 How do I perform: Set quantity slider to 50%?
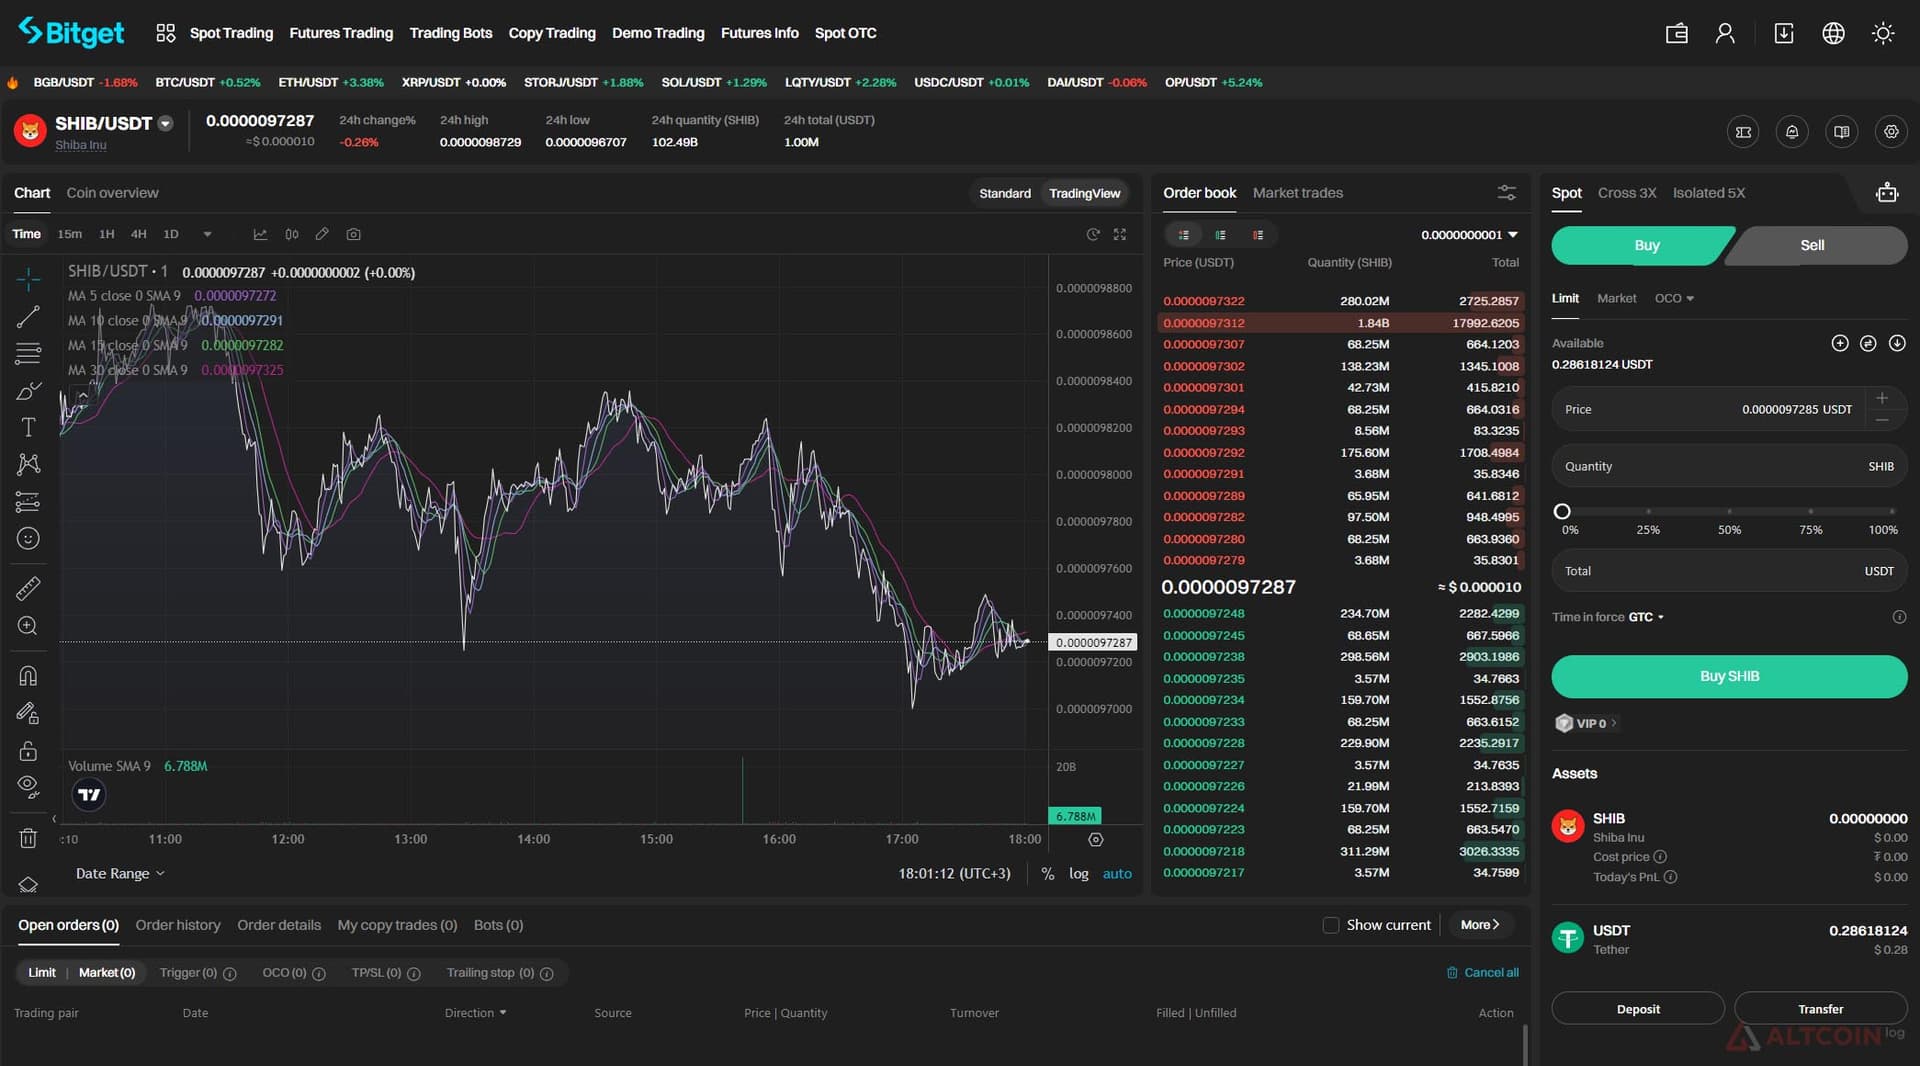1729,511
